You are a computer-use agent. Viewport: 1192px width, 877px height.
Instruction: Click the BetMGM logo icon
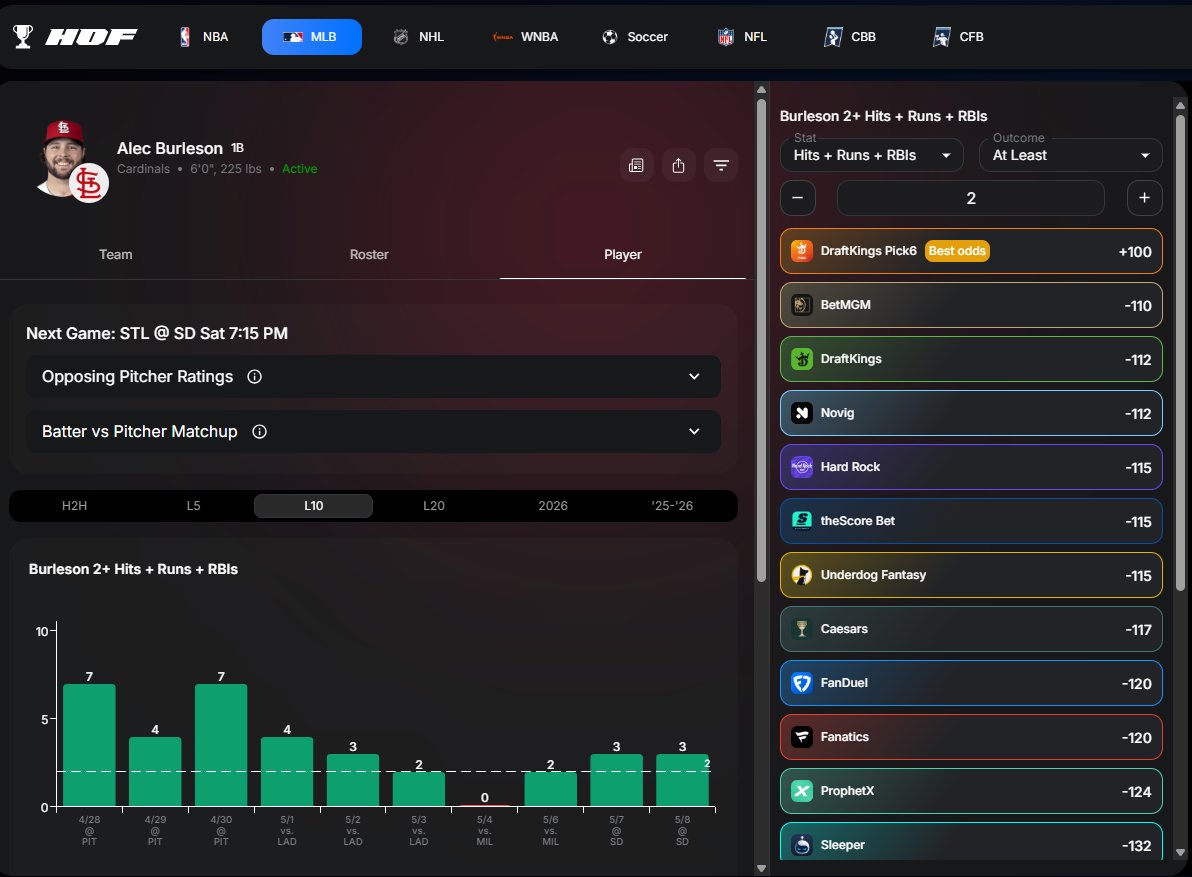click(x=802, y=305)
